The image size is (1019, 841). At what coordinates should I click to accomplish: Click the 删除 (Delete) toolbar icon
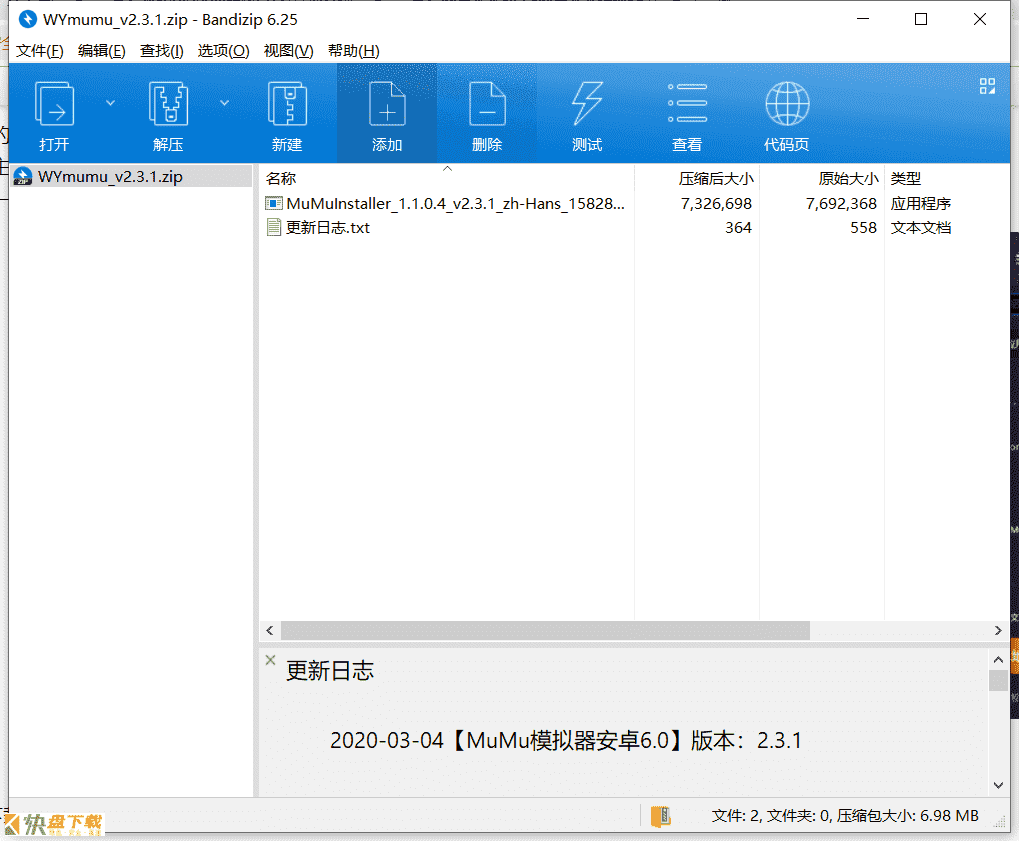487,103
